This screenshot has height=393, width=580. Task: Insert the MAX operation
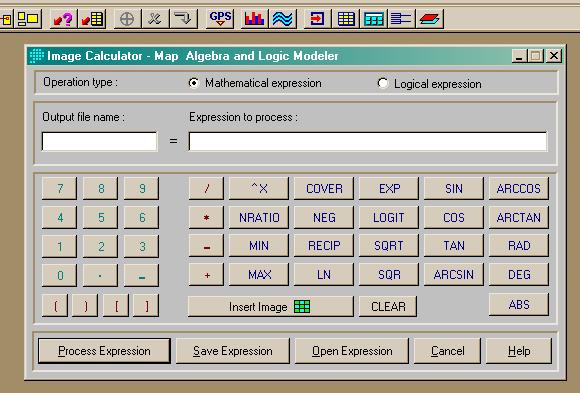[x=259, y=275]
